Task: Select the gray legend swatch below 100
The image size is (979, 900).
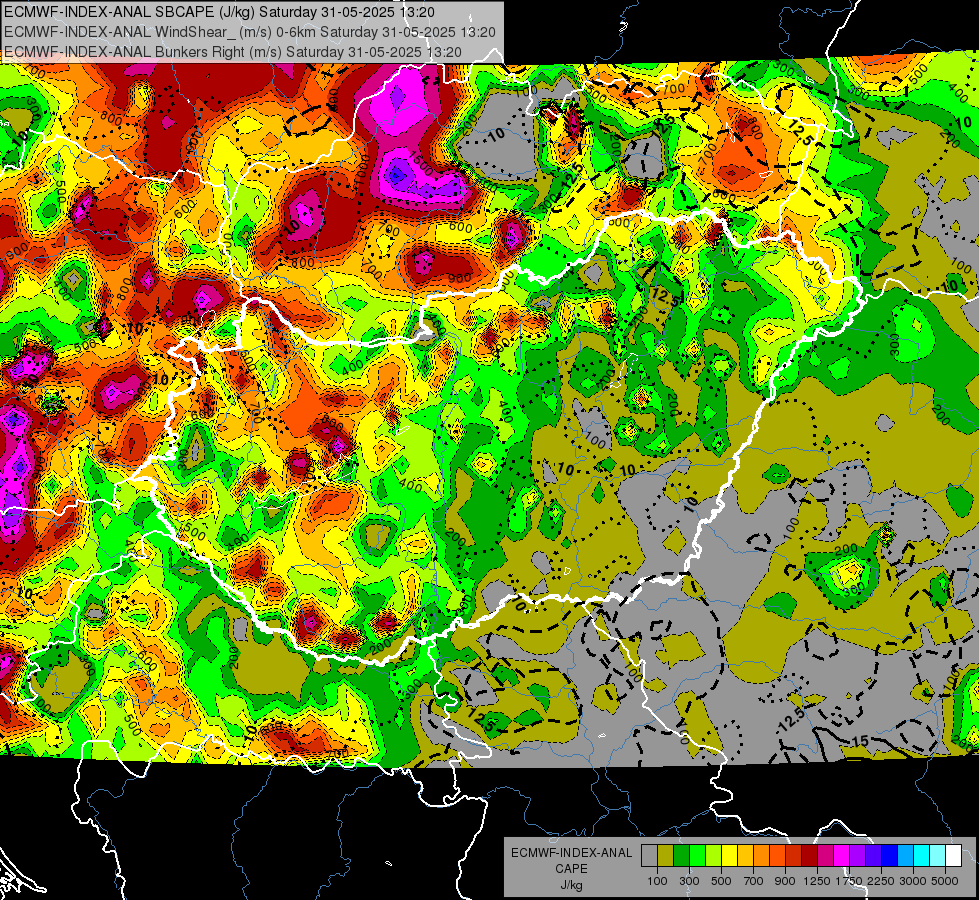Action: (x=649, y=856)
